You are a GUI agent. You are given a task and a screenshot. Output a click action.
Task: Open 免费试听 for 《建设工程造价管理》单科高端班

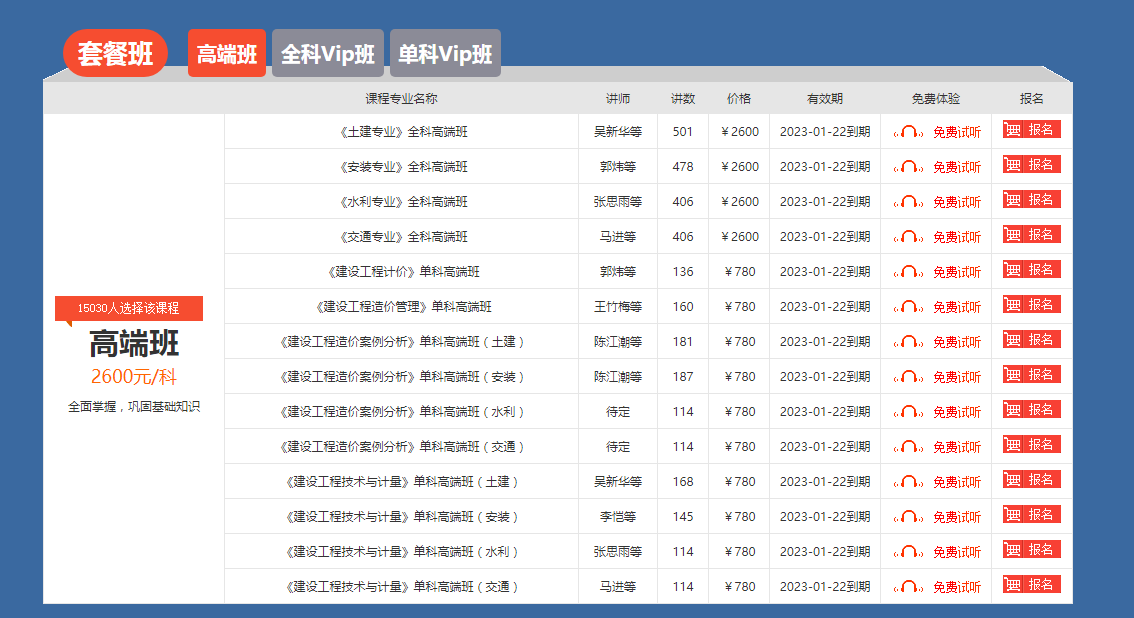[957, 308]
